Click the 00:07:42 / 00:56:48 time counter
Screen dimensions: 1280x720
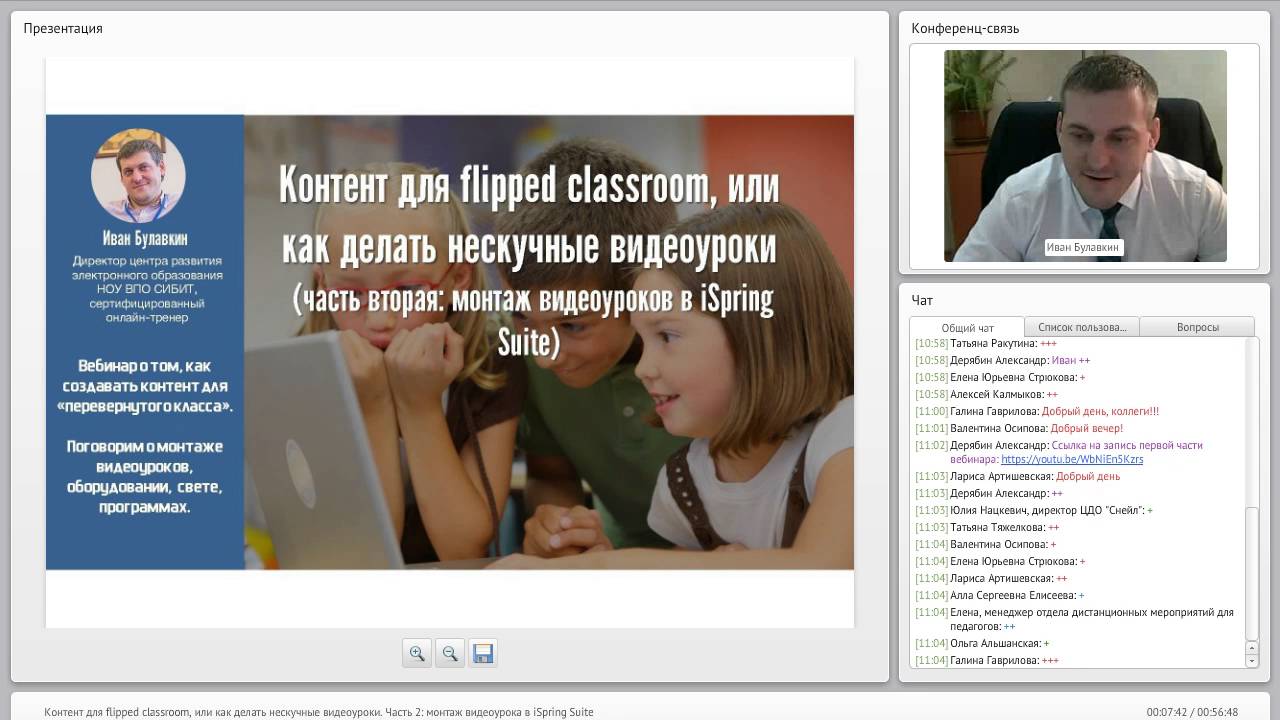(x=1192, y=712)
